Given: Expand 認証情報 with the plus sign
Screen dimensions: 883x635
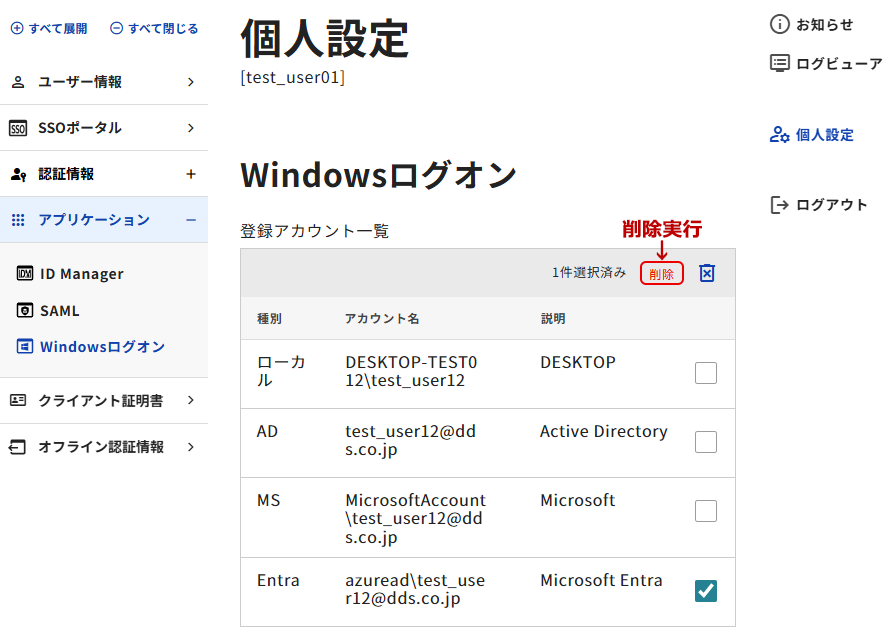Looking at the screenshot, I should point(191,174).
